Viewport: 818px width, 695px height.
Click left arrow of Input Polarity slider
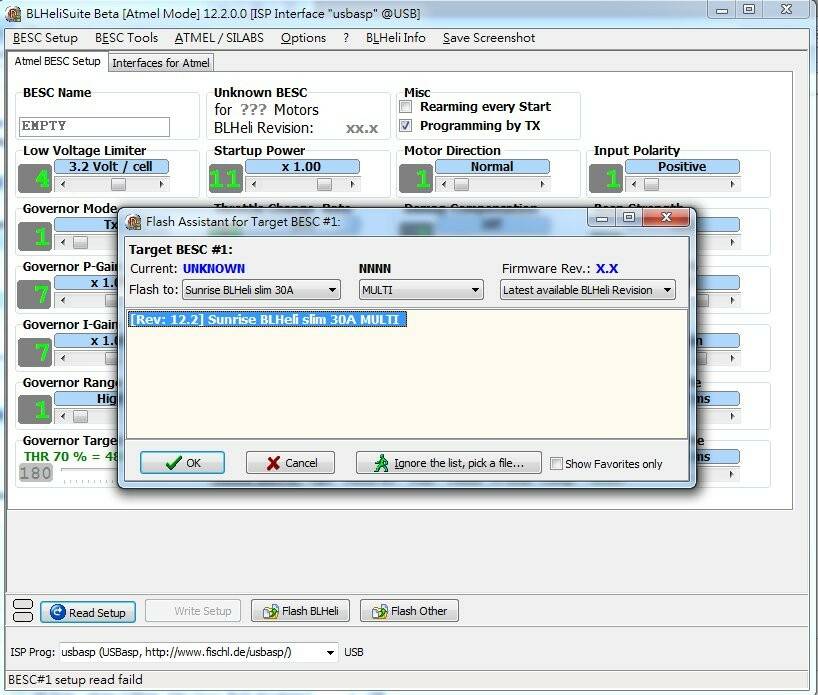(634, 184)
